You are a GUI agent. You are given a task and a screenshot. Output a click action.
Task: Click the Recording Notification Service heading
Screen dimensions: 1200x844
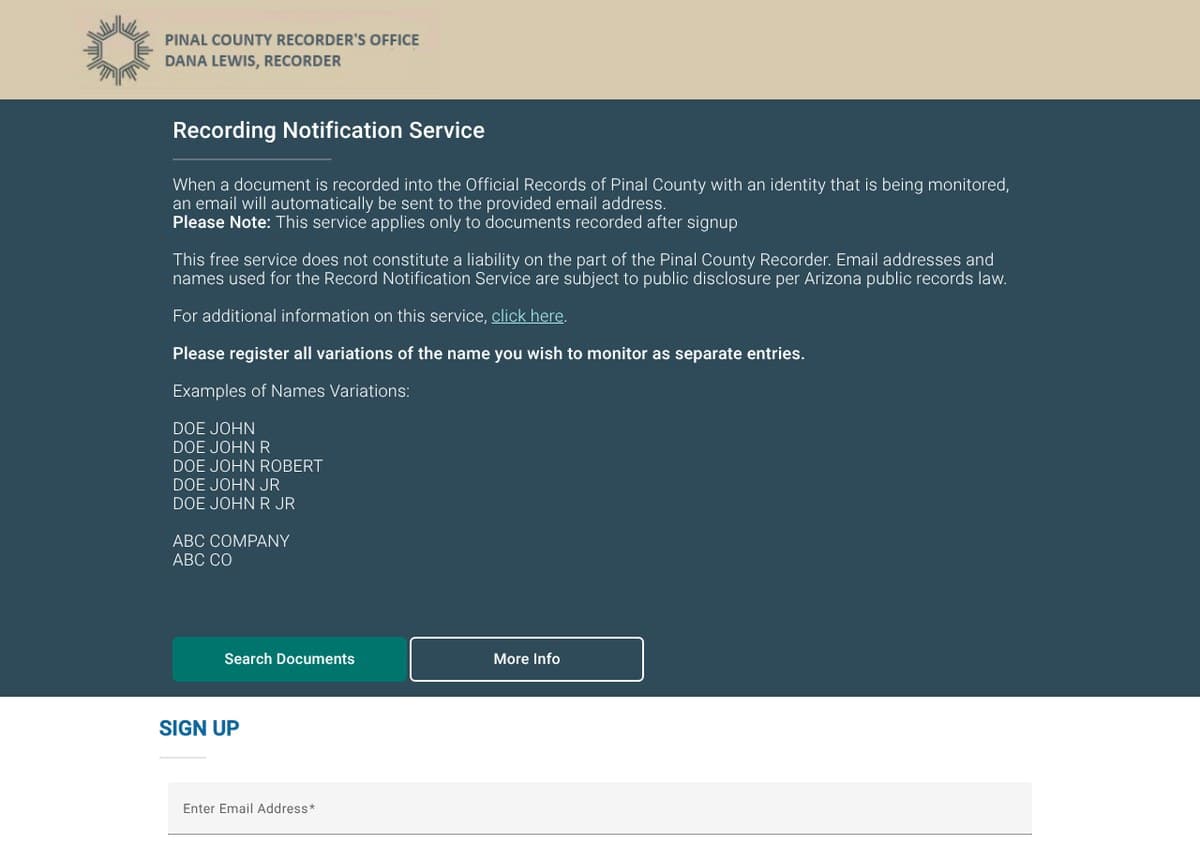click(328, 130)
